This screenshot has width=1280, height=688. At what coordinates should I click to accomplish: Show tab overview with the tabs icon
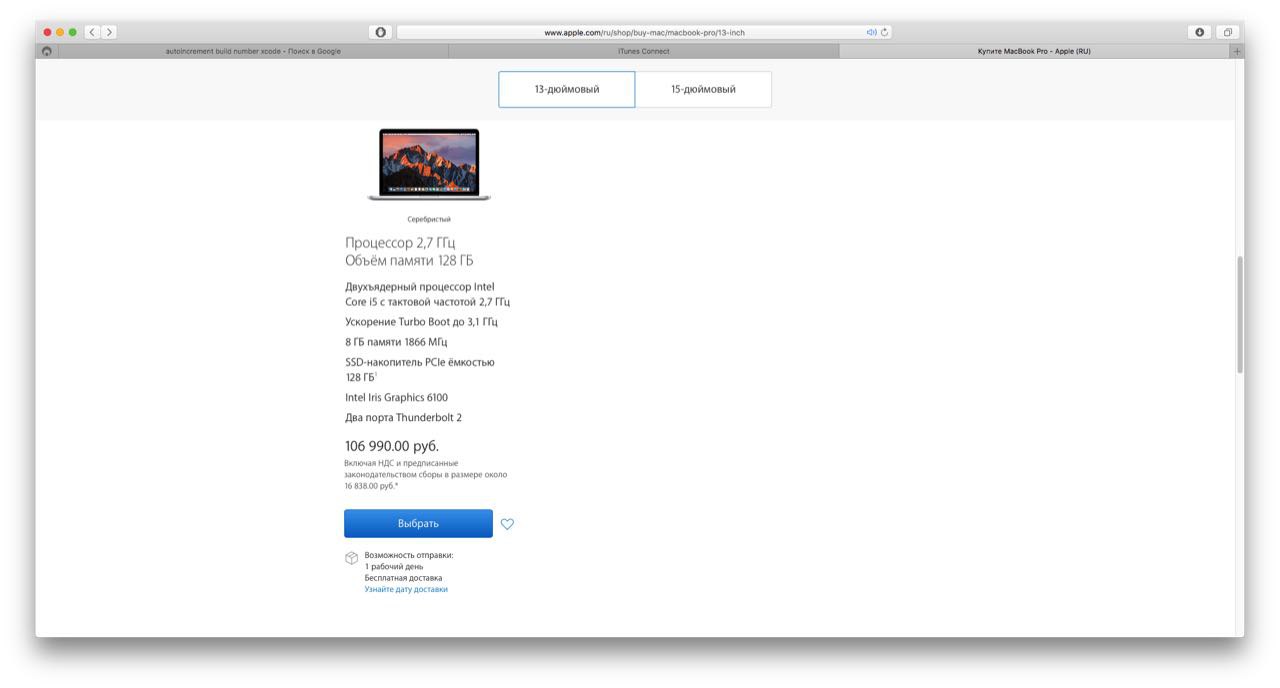pos(1227,32)
